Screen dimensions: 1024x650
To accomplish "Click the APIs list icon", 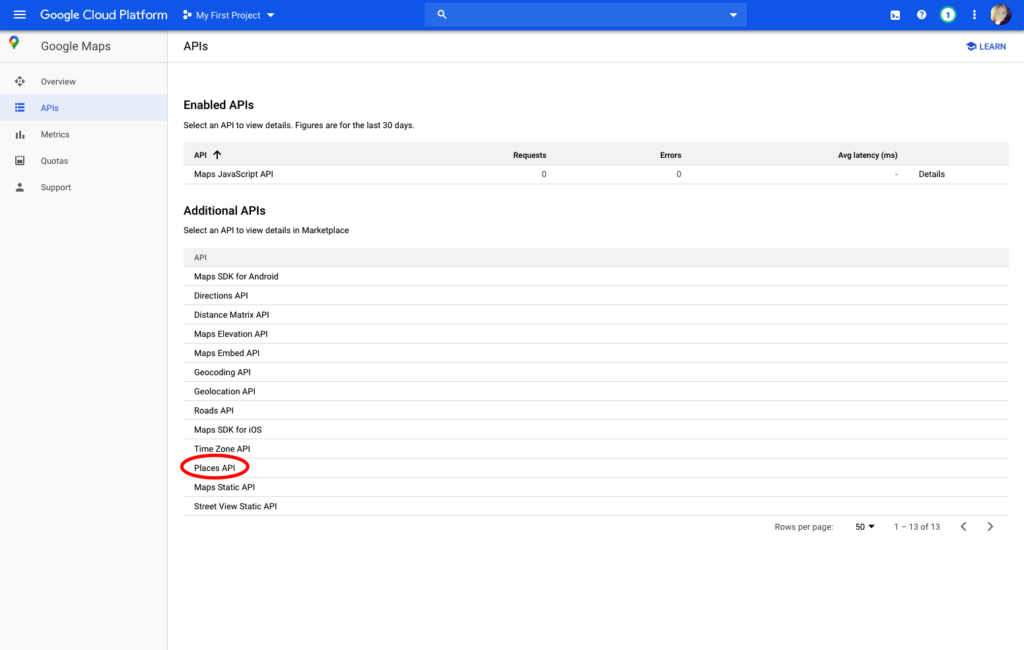I will (x=20, y=108).
